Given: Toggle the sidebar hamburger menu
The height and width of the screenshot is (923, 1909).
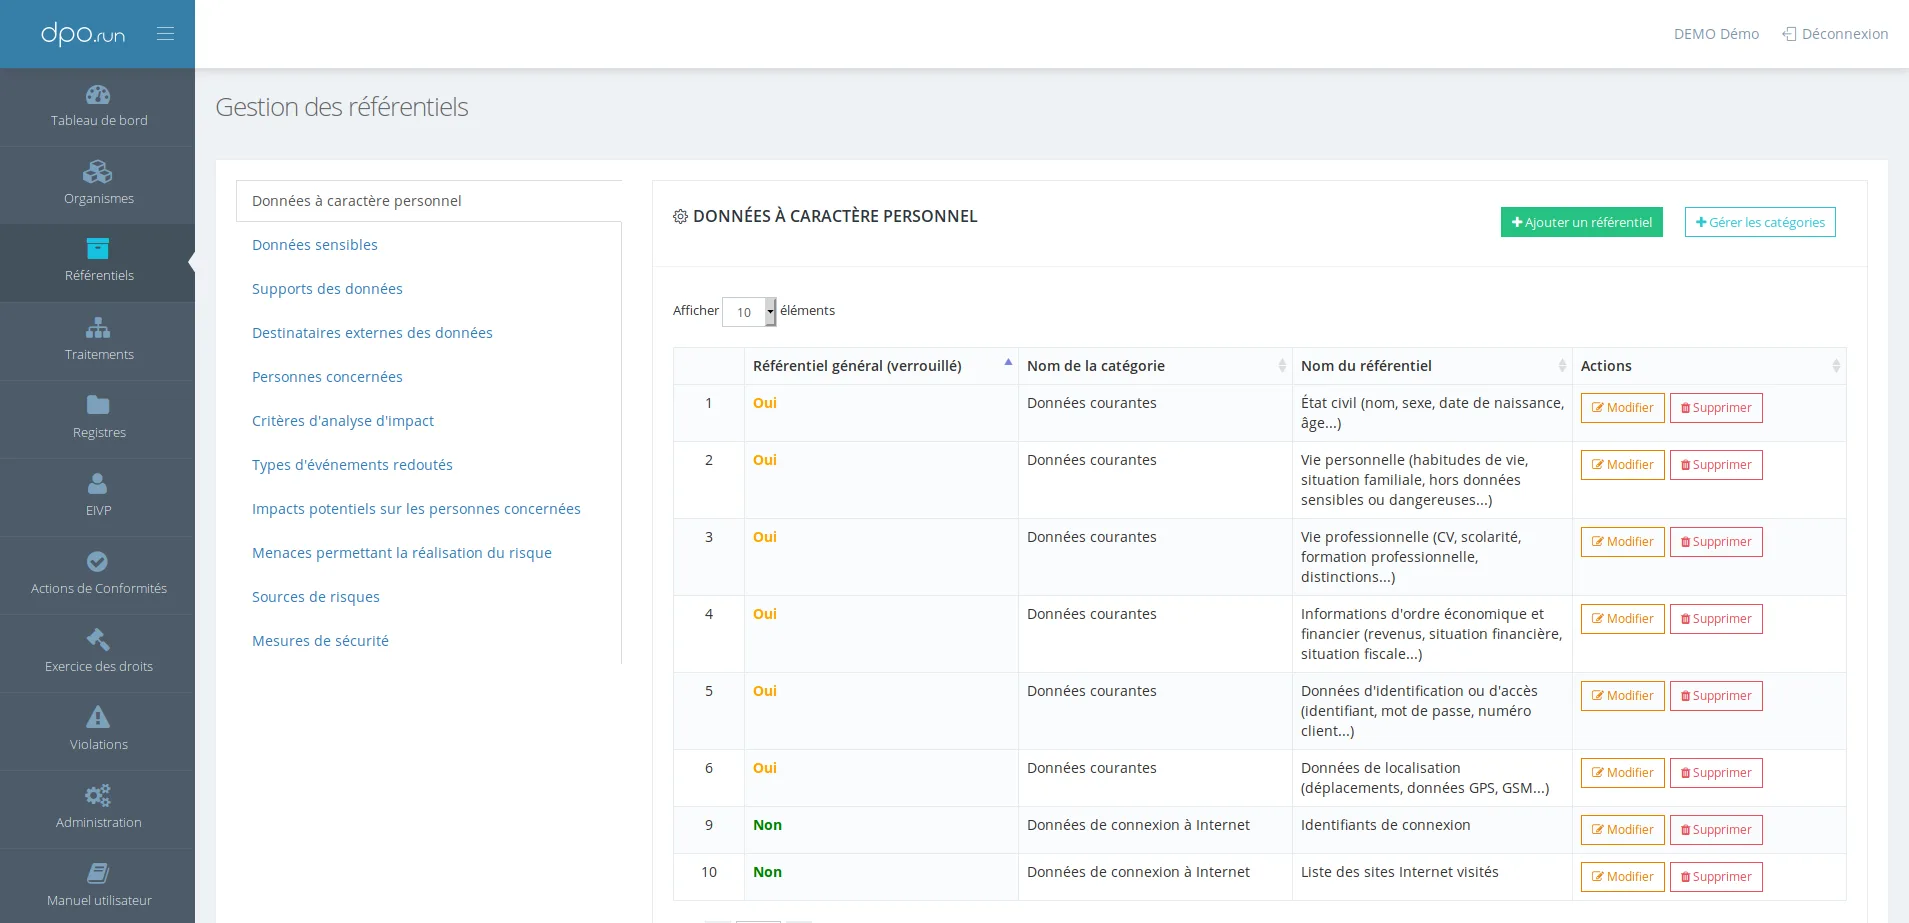Looking at the screenshot, I should (165, 34).
